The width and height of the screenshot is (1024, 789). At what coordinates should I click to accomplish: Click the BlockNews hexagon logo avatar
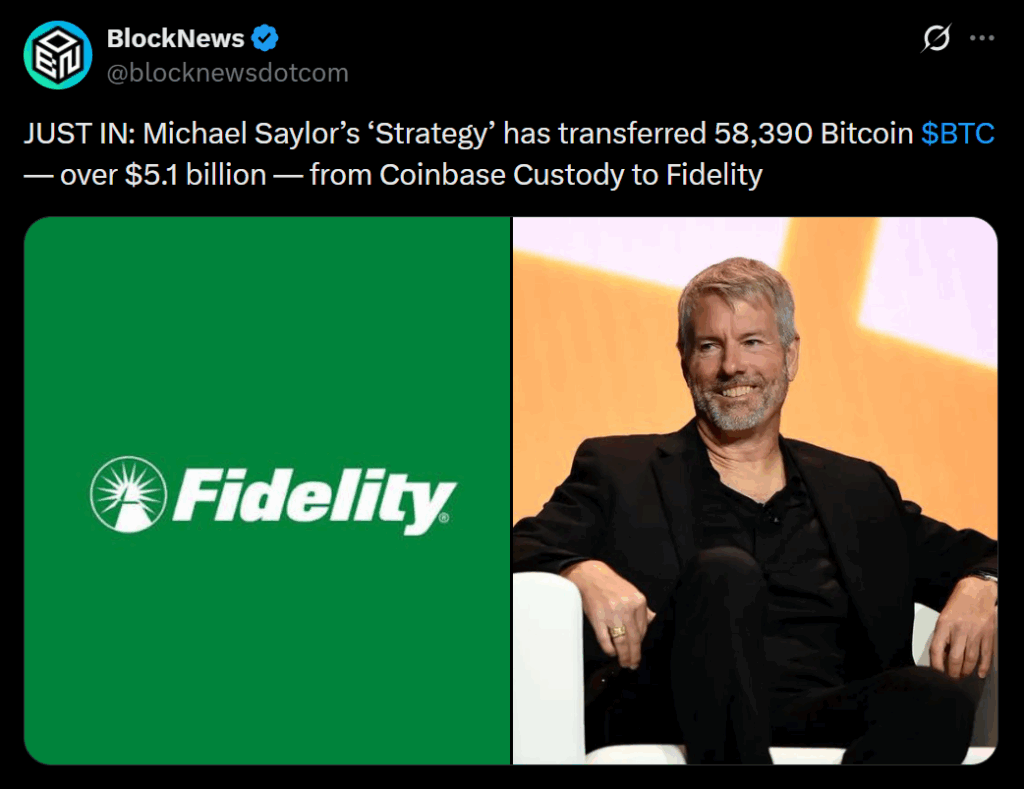tap(58, 54)
